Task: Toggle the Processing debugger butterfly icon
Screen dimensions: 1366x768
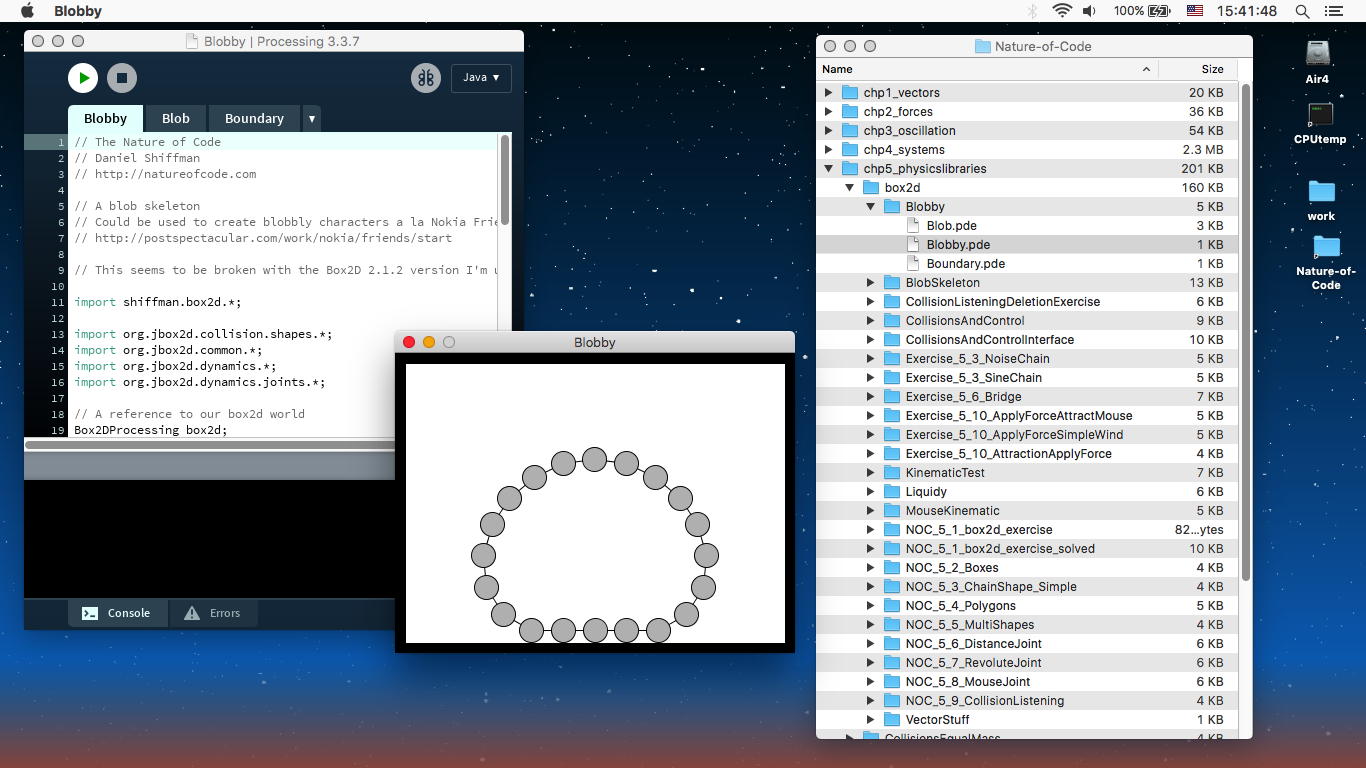Action: pyautogui.click(x=426, y=78)
